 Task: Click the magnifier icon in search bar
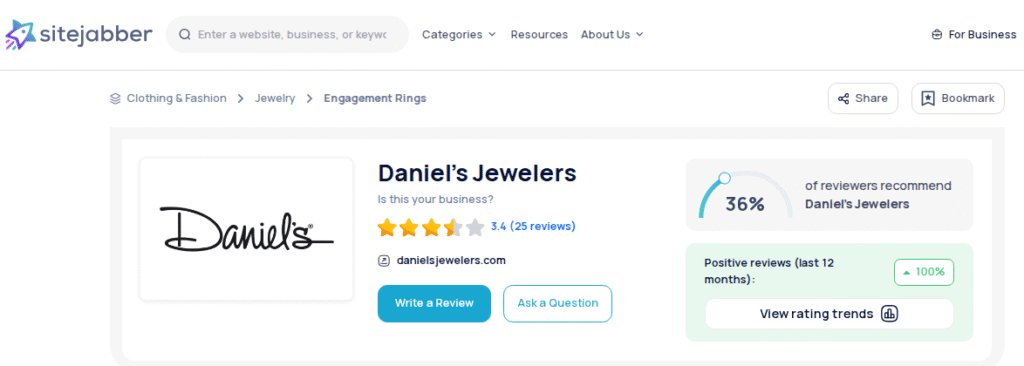click(x=185, y=35)
